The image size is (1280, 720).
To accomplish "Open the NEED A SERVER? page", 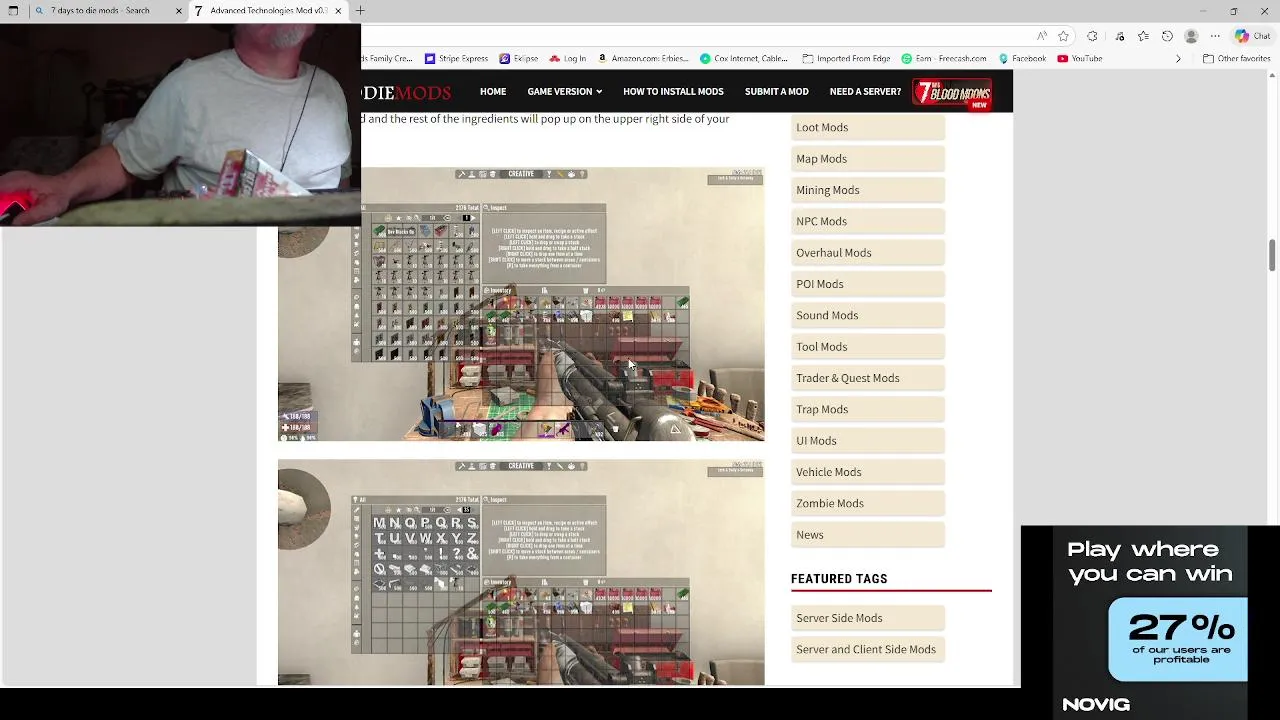I will point(865,92).
